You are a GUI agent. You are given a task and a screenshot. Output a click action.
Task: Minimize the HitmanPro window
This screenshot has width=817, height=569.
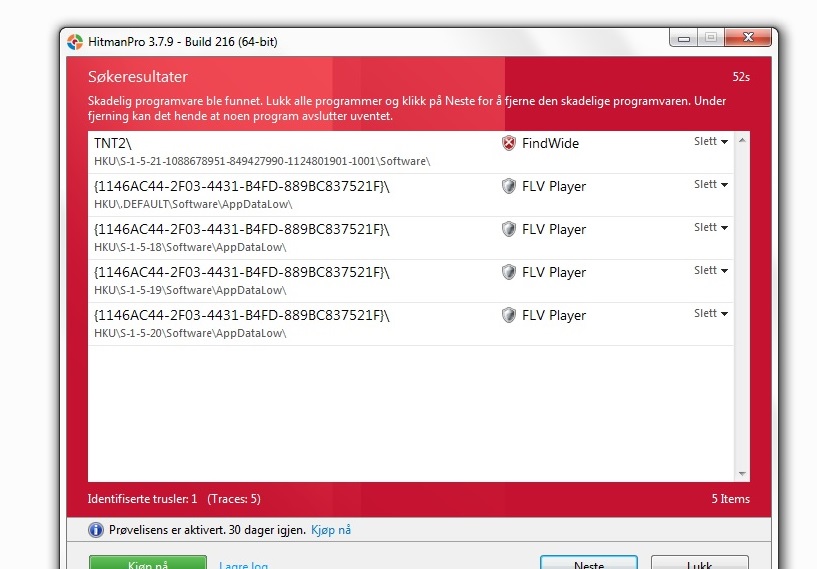click(x=684, y=38)
